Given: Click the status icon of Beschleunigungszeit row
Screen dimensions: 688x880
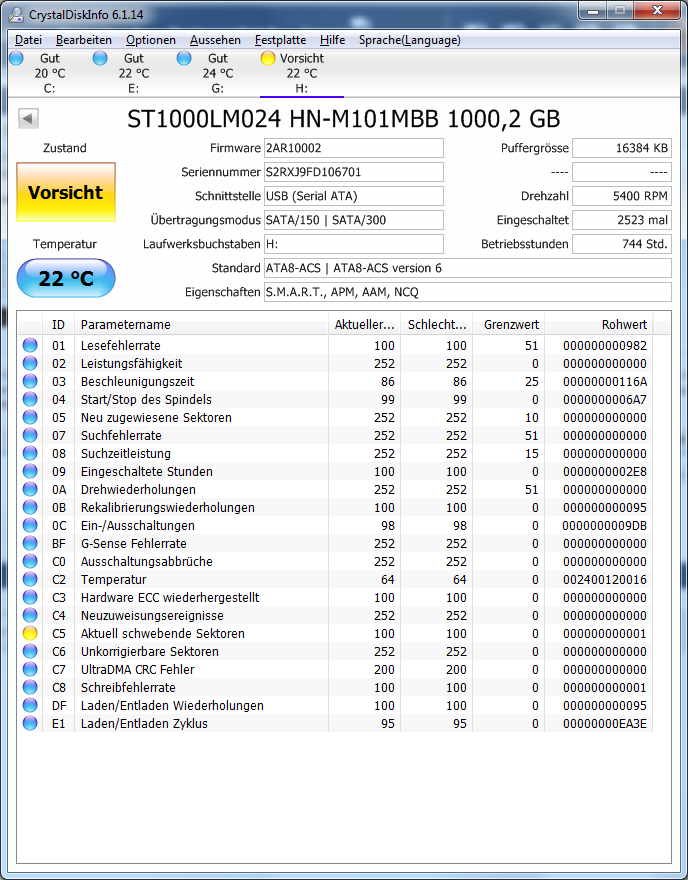Looking at the screenshot, I should (x=30, y=381).
